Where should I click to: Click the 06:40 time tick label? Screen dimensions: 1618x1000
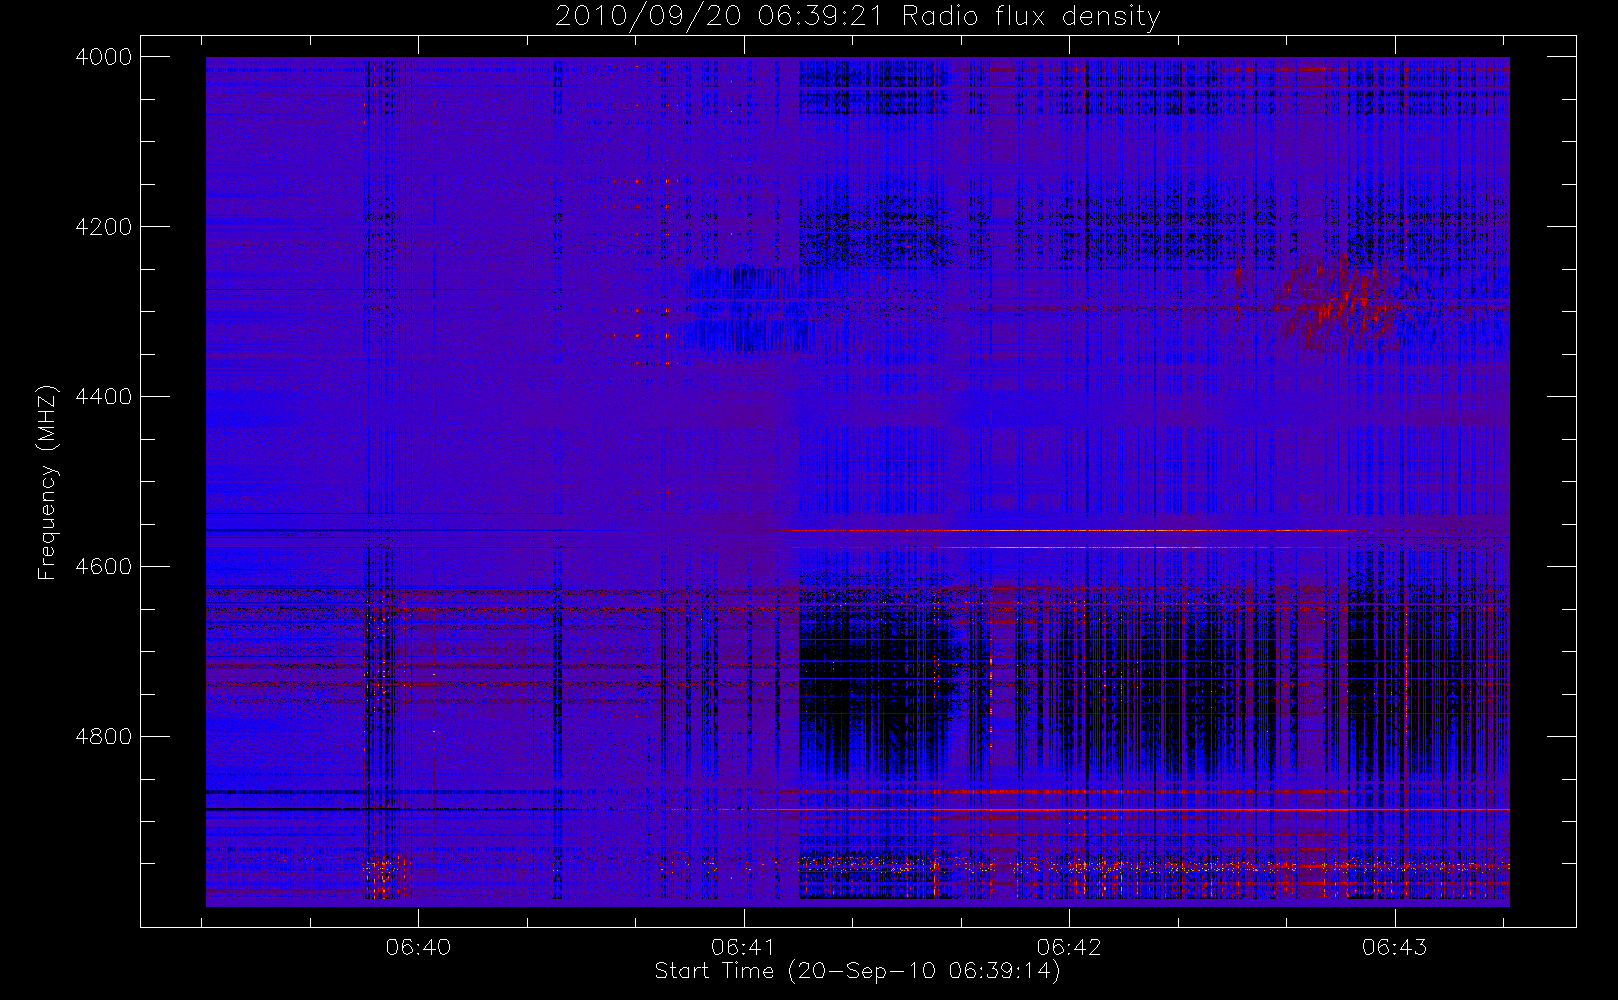click(x=418, y=947)
